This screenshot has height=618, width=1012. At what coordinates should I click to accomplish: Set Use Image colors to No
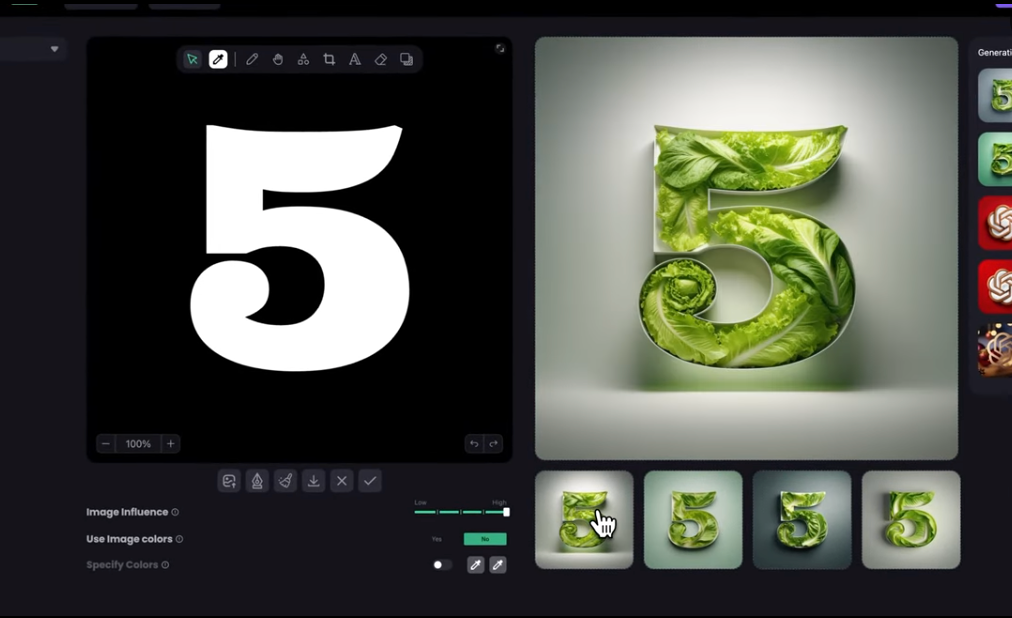tap(485, 539)
